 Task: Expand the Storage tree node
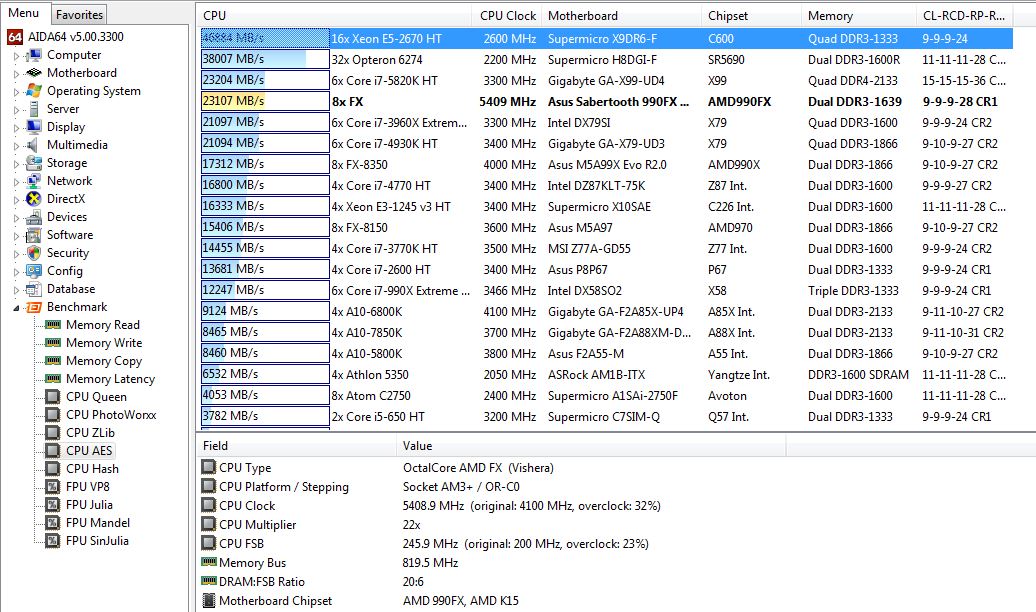(x=17, y=164)
